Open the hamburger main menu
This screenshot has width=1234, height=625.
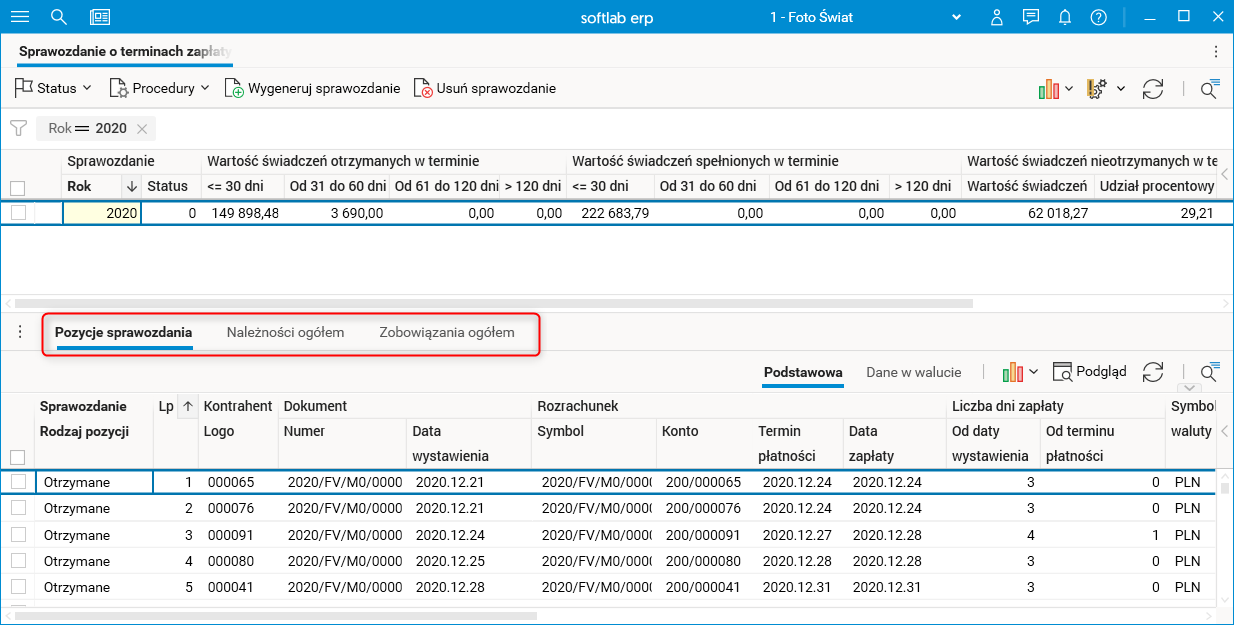click(19, 17)
